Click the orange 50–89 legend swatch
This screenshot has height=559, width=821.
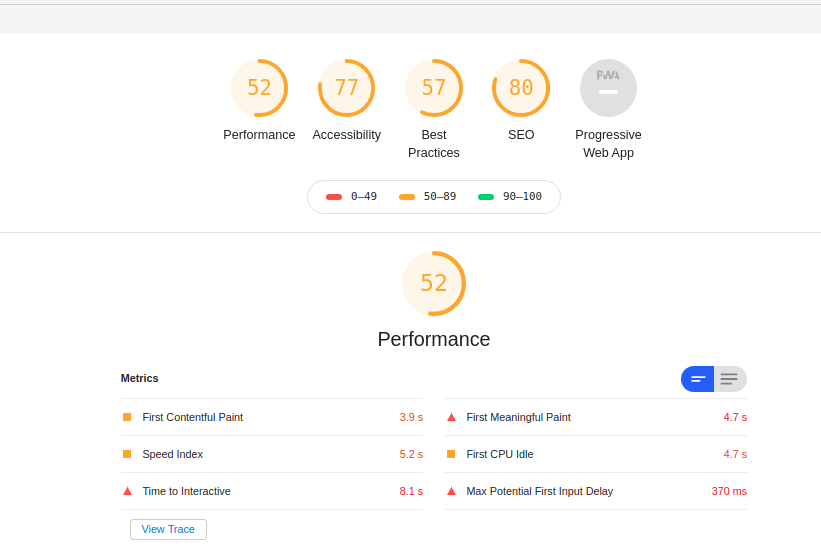point(407,197)
